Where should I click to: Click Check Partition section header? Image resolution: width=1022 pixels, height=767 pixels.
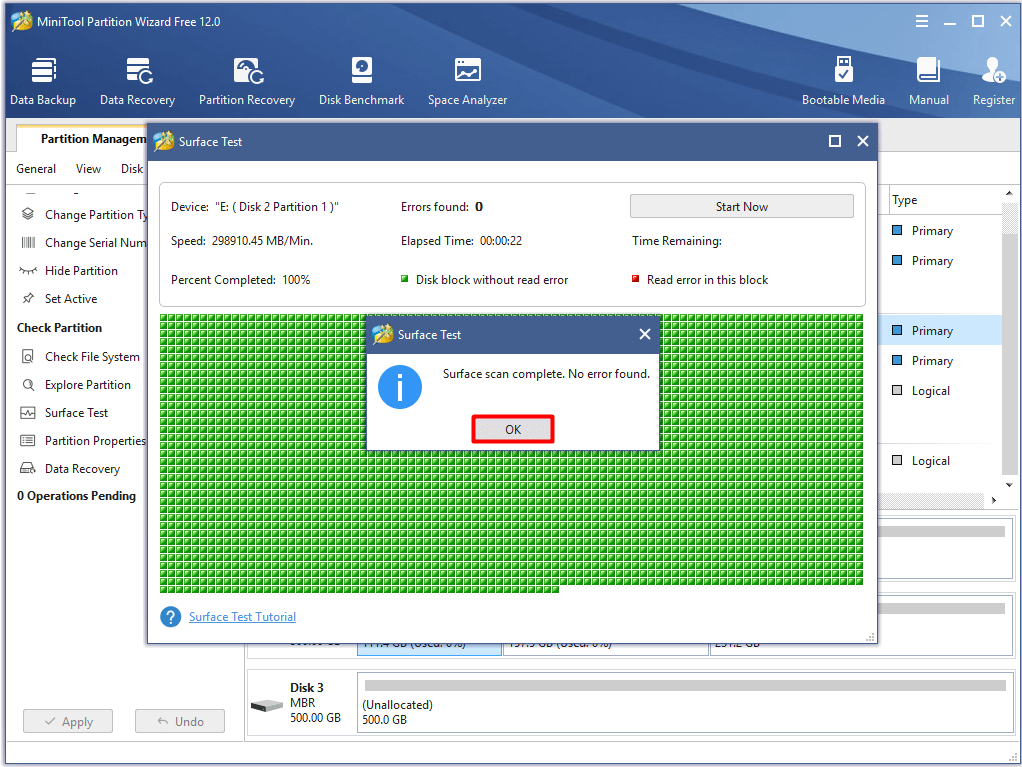pyautogui.click(x=59, y=327)
